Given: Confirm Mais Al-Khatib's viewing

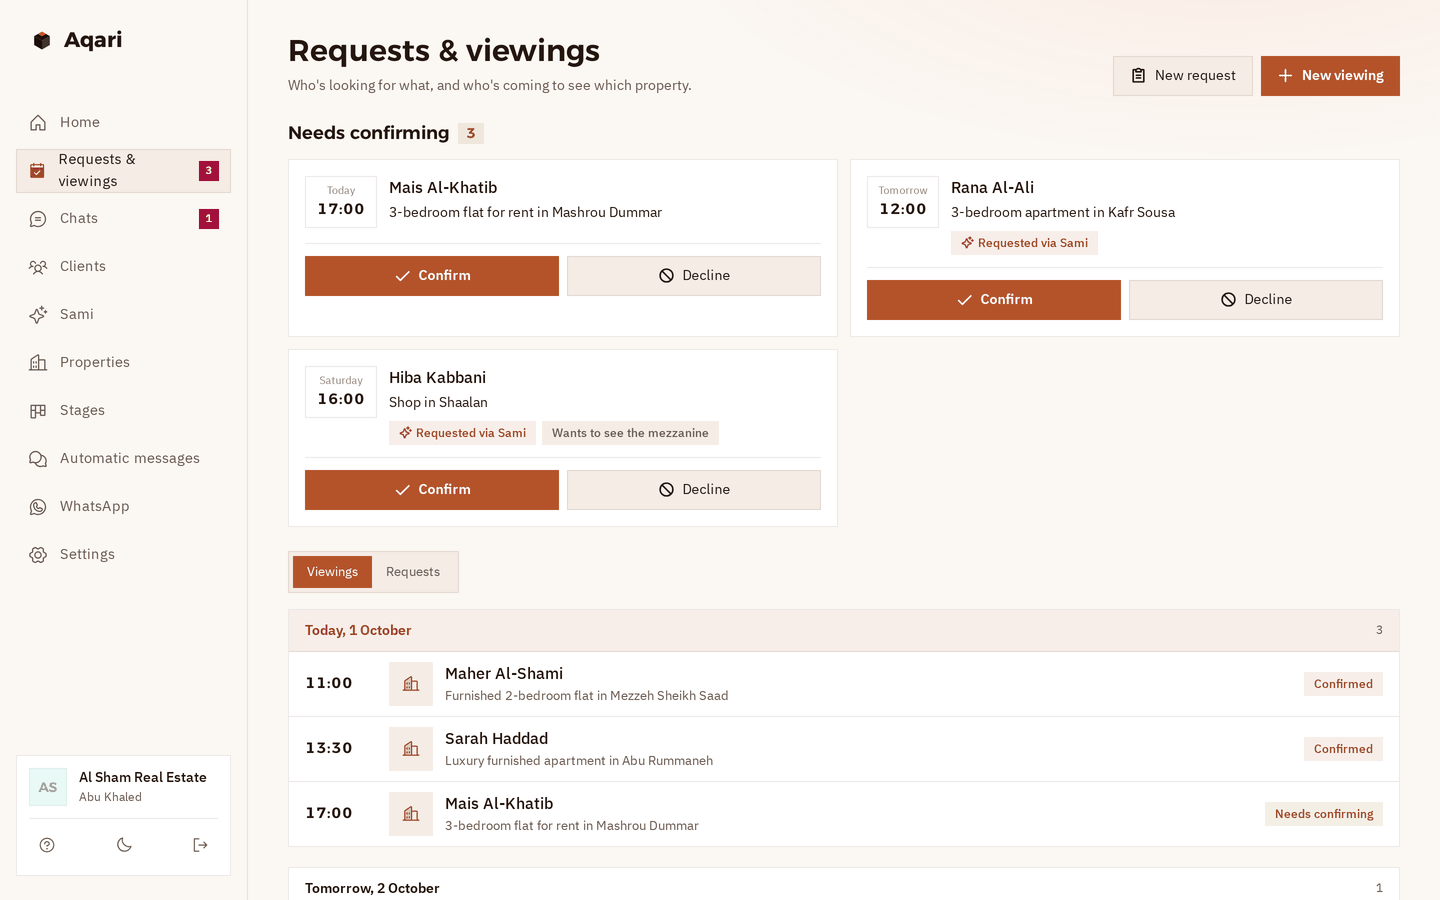Looking at the screenshot, I should coord(432,276).
